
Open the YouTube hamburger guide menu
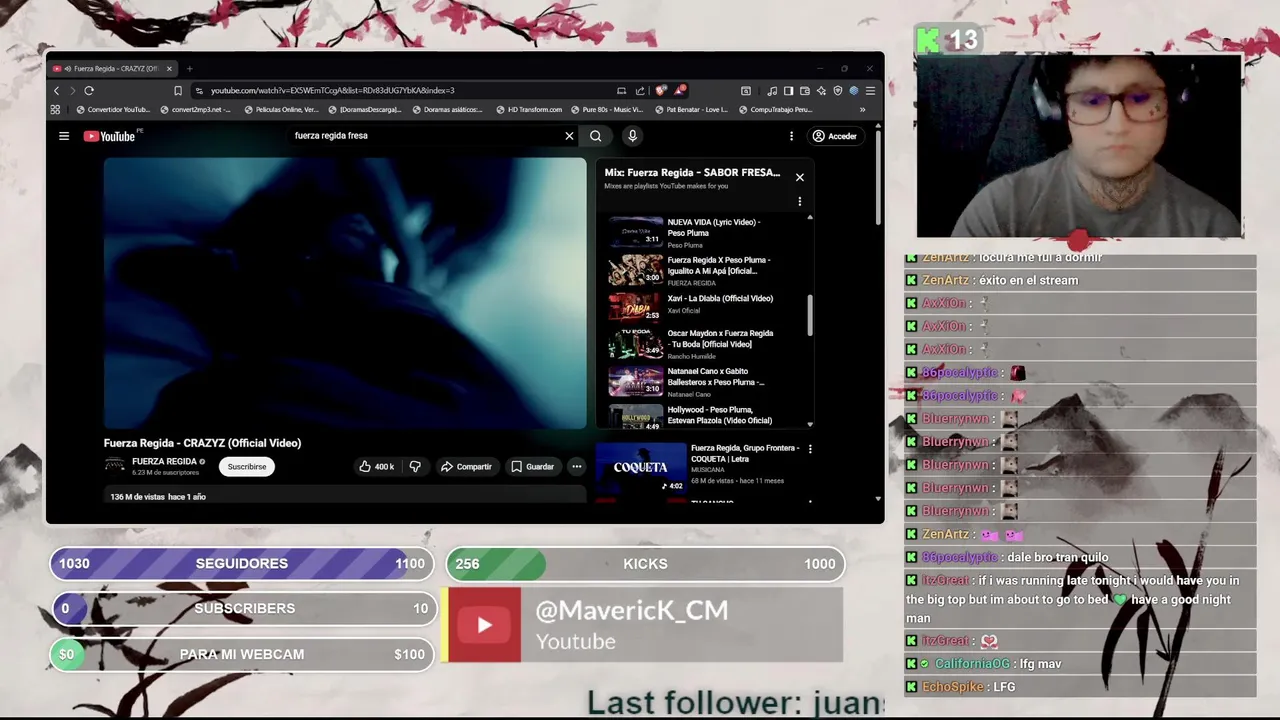[x=64, y=136]
